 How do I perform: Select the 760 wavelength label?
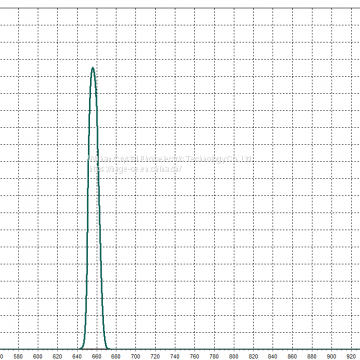195,356
